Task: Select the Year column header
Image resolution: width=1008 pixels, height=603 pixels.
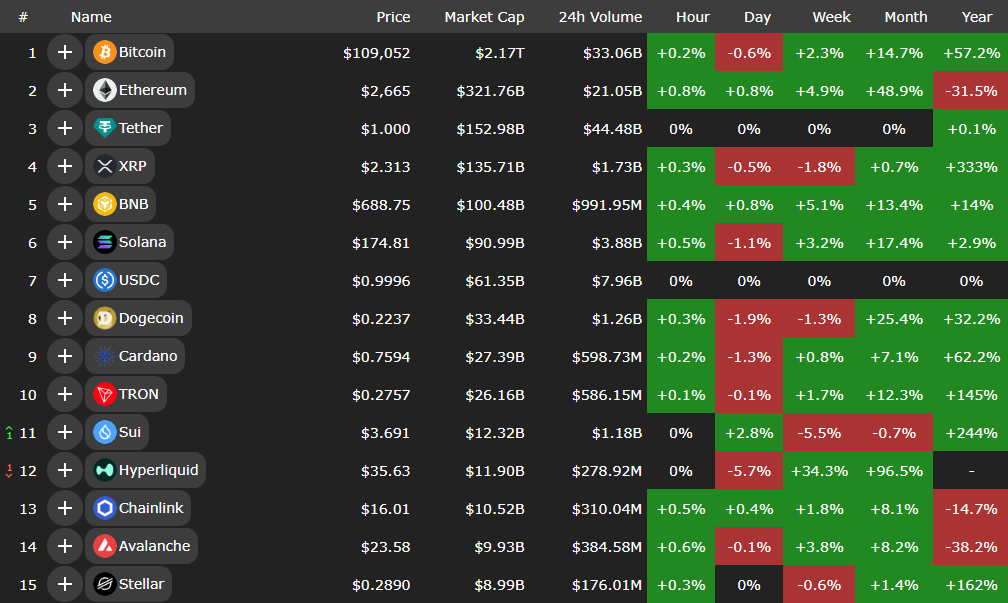Action: [x=976, y=17]
